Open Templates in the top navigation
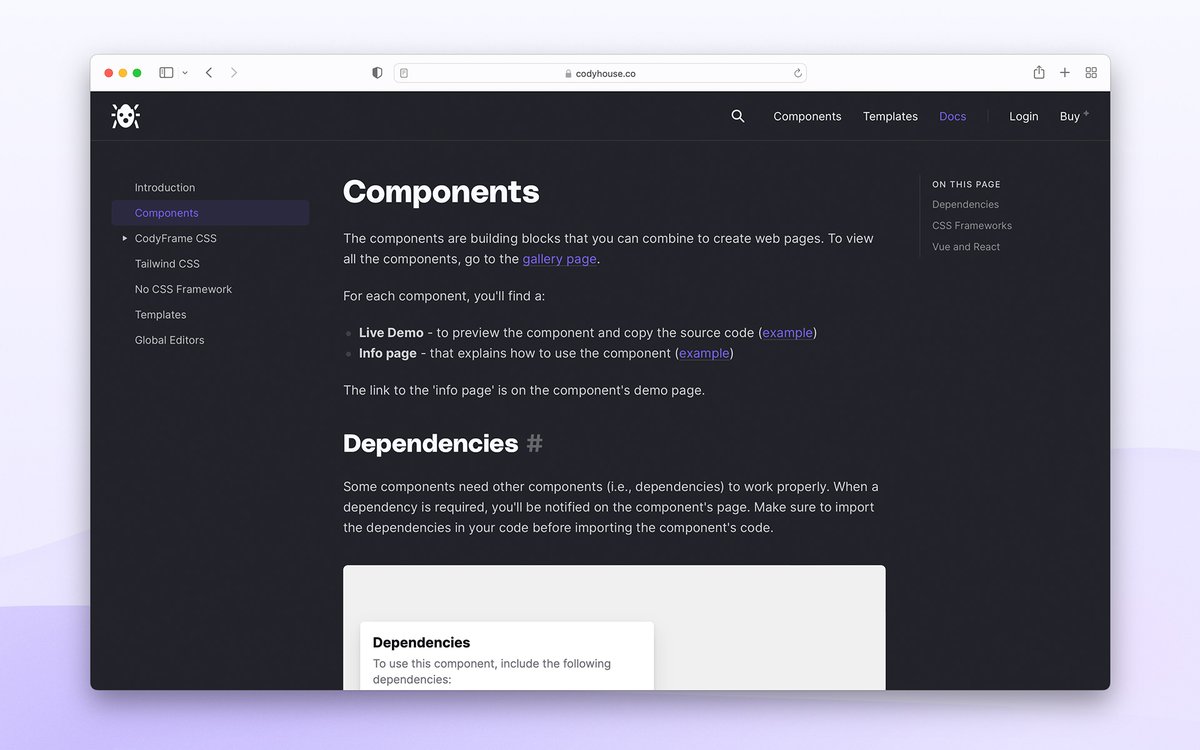The image size is (1200, 750). tap(890, 116)
